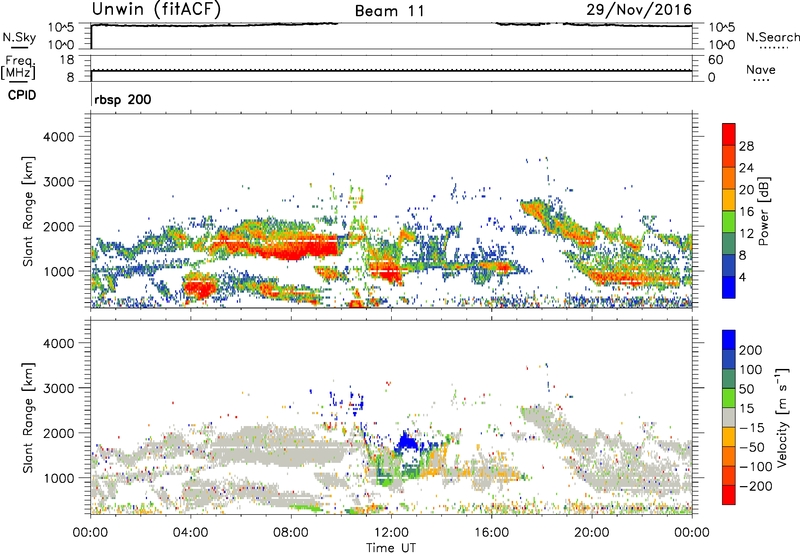
Task: Click the date '29/Nov/2016'
Action: coord(639,9)
